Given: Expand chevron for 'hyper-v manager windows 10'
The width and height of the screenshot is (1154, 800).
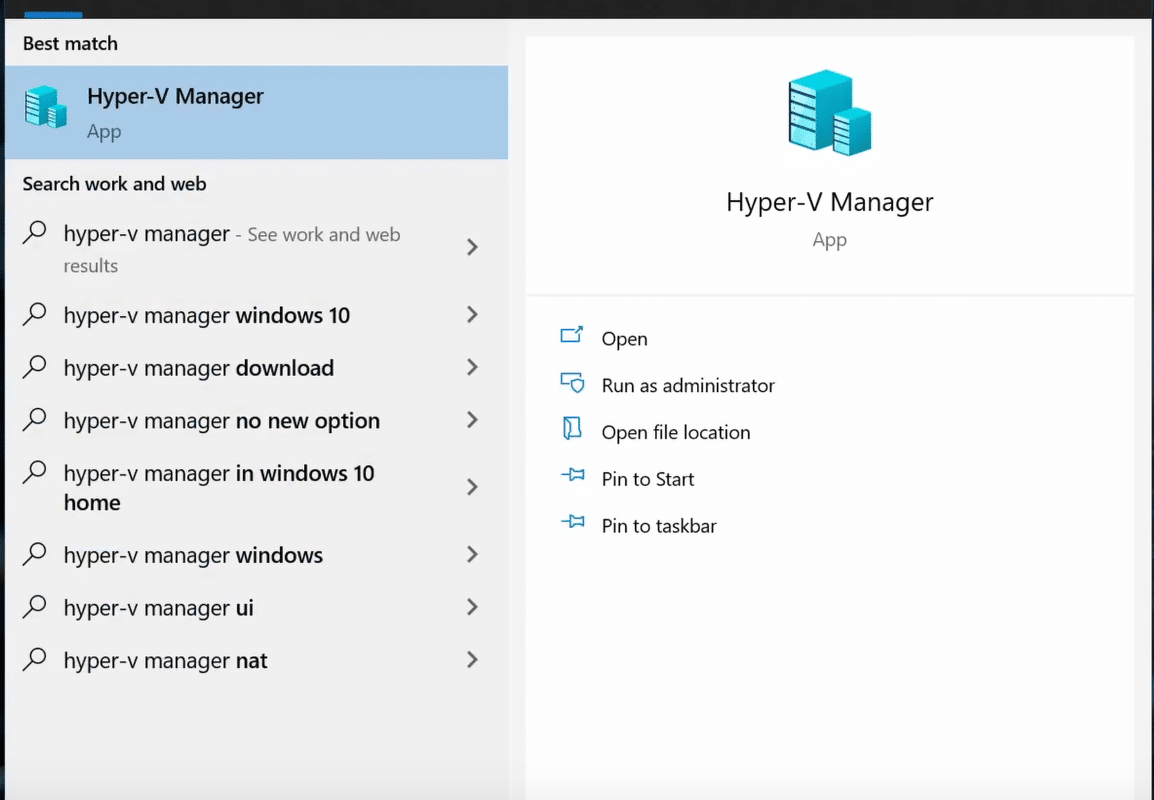Looking at the screenshot, I should (x=472, y=315).
